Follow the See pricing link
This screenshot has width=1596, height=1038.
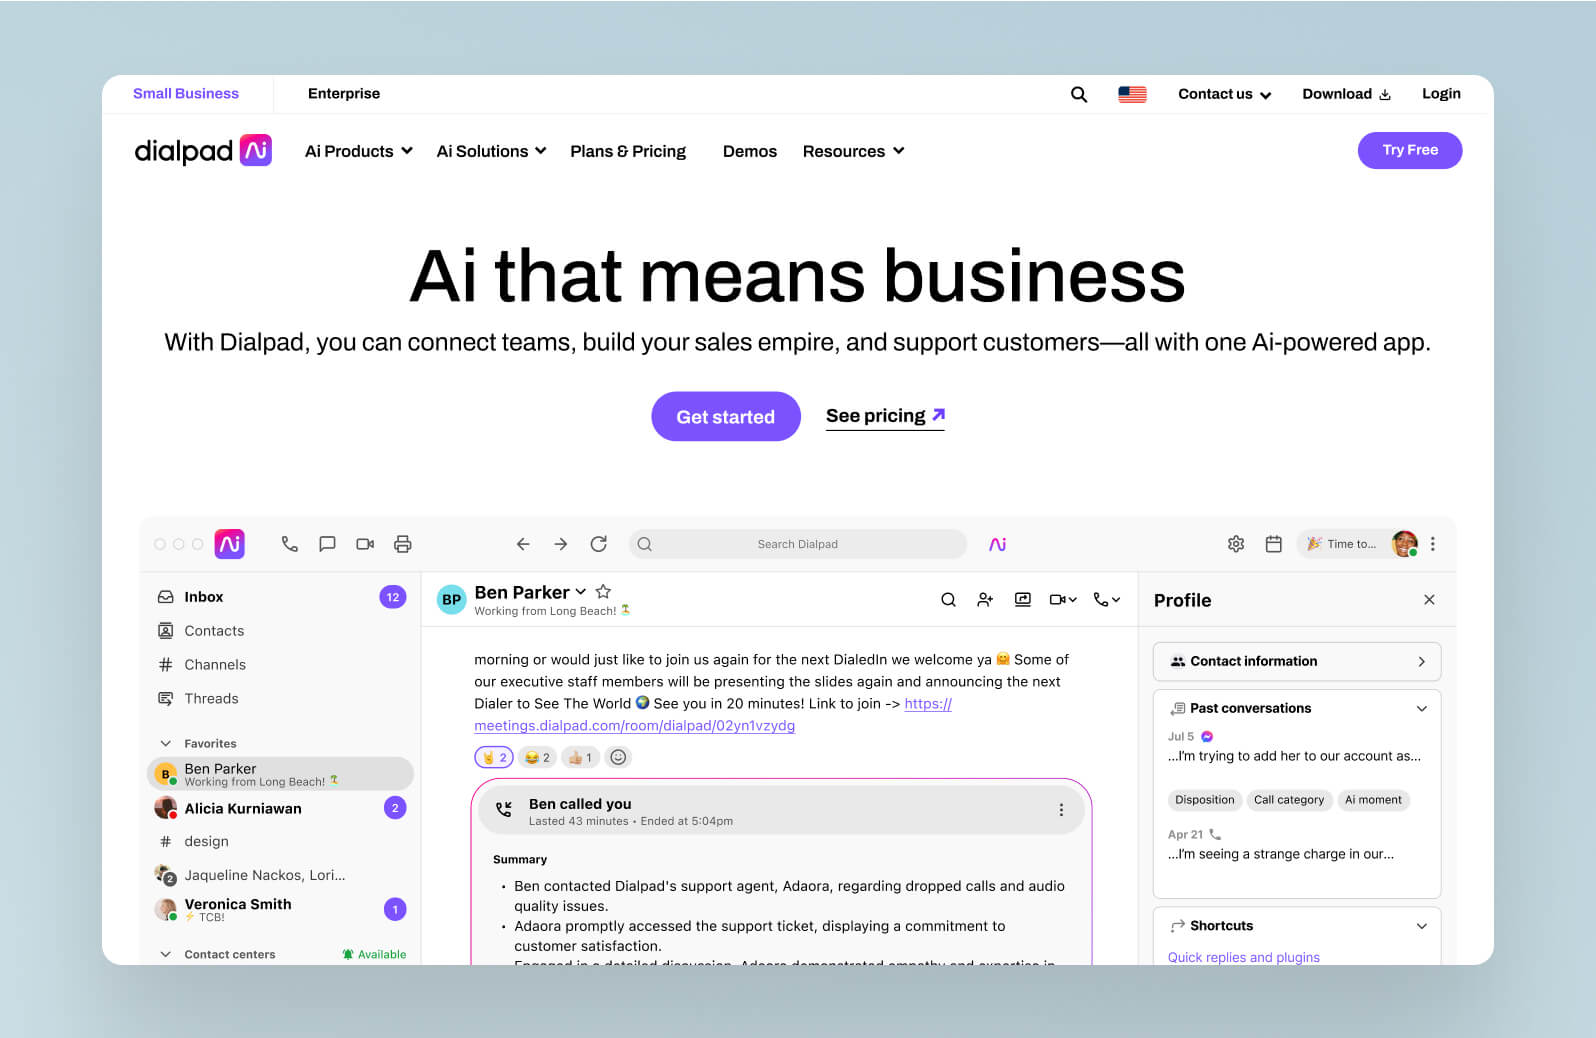click(885, 416)
